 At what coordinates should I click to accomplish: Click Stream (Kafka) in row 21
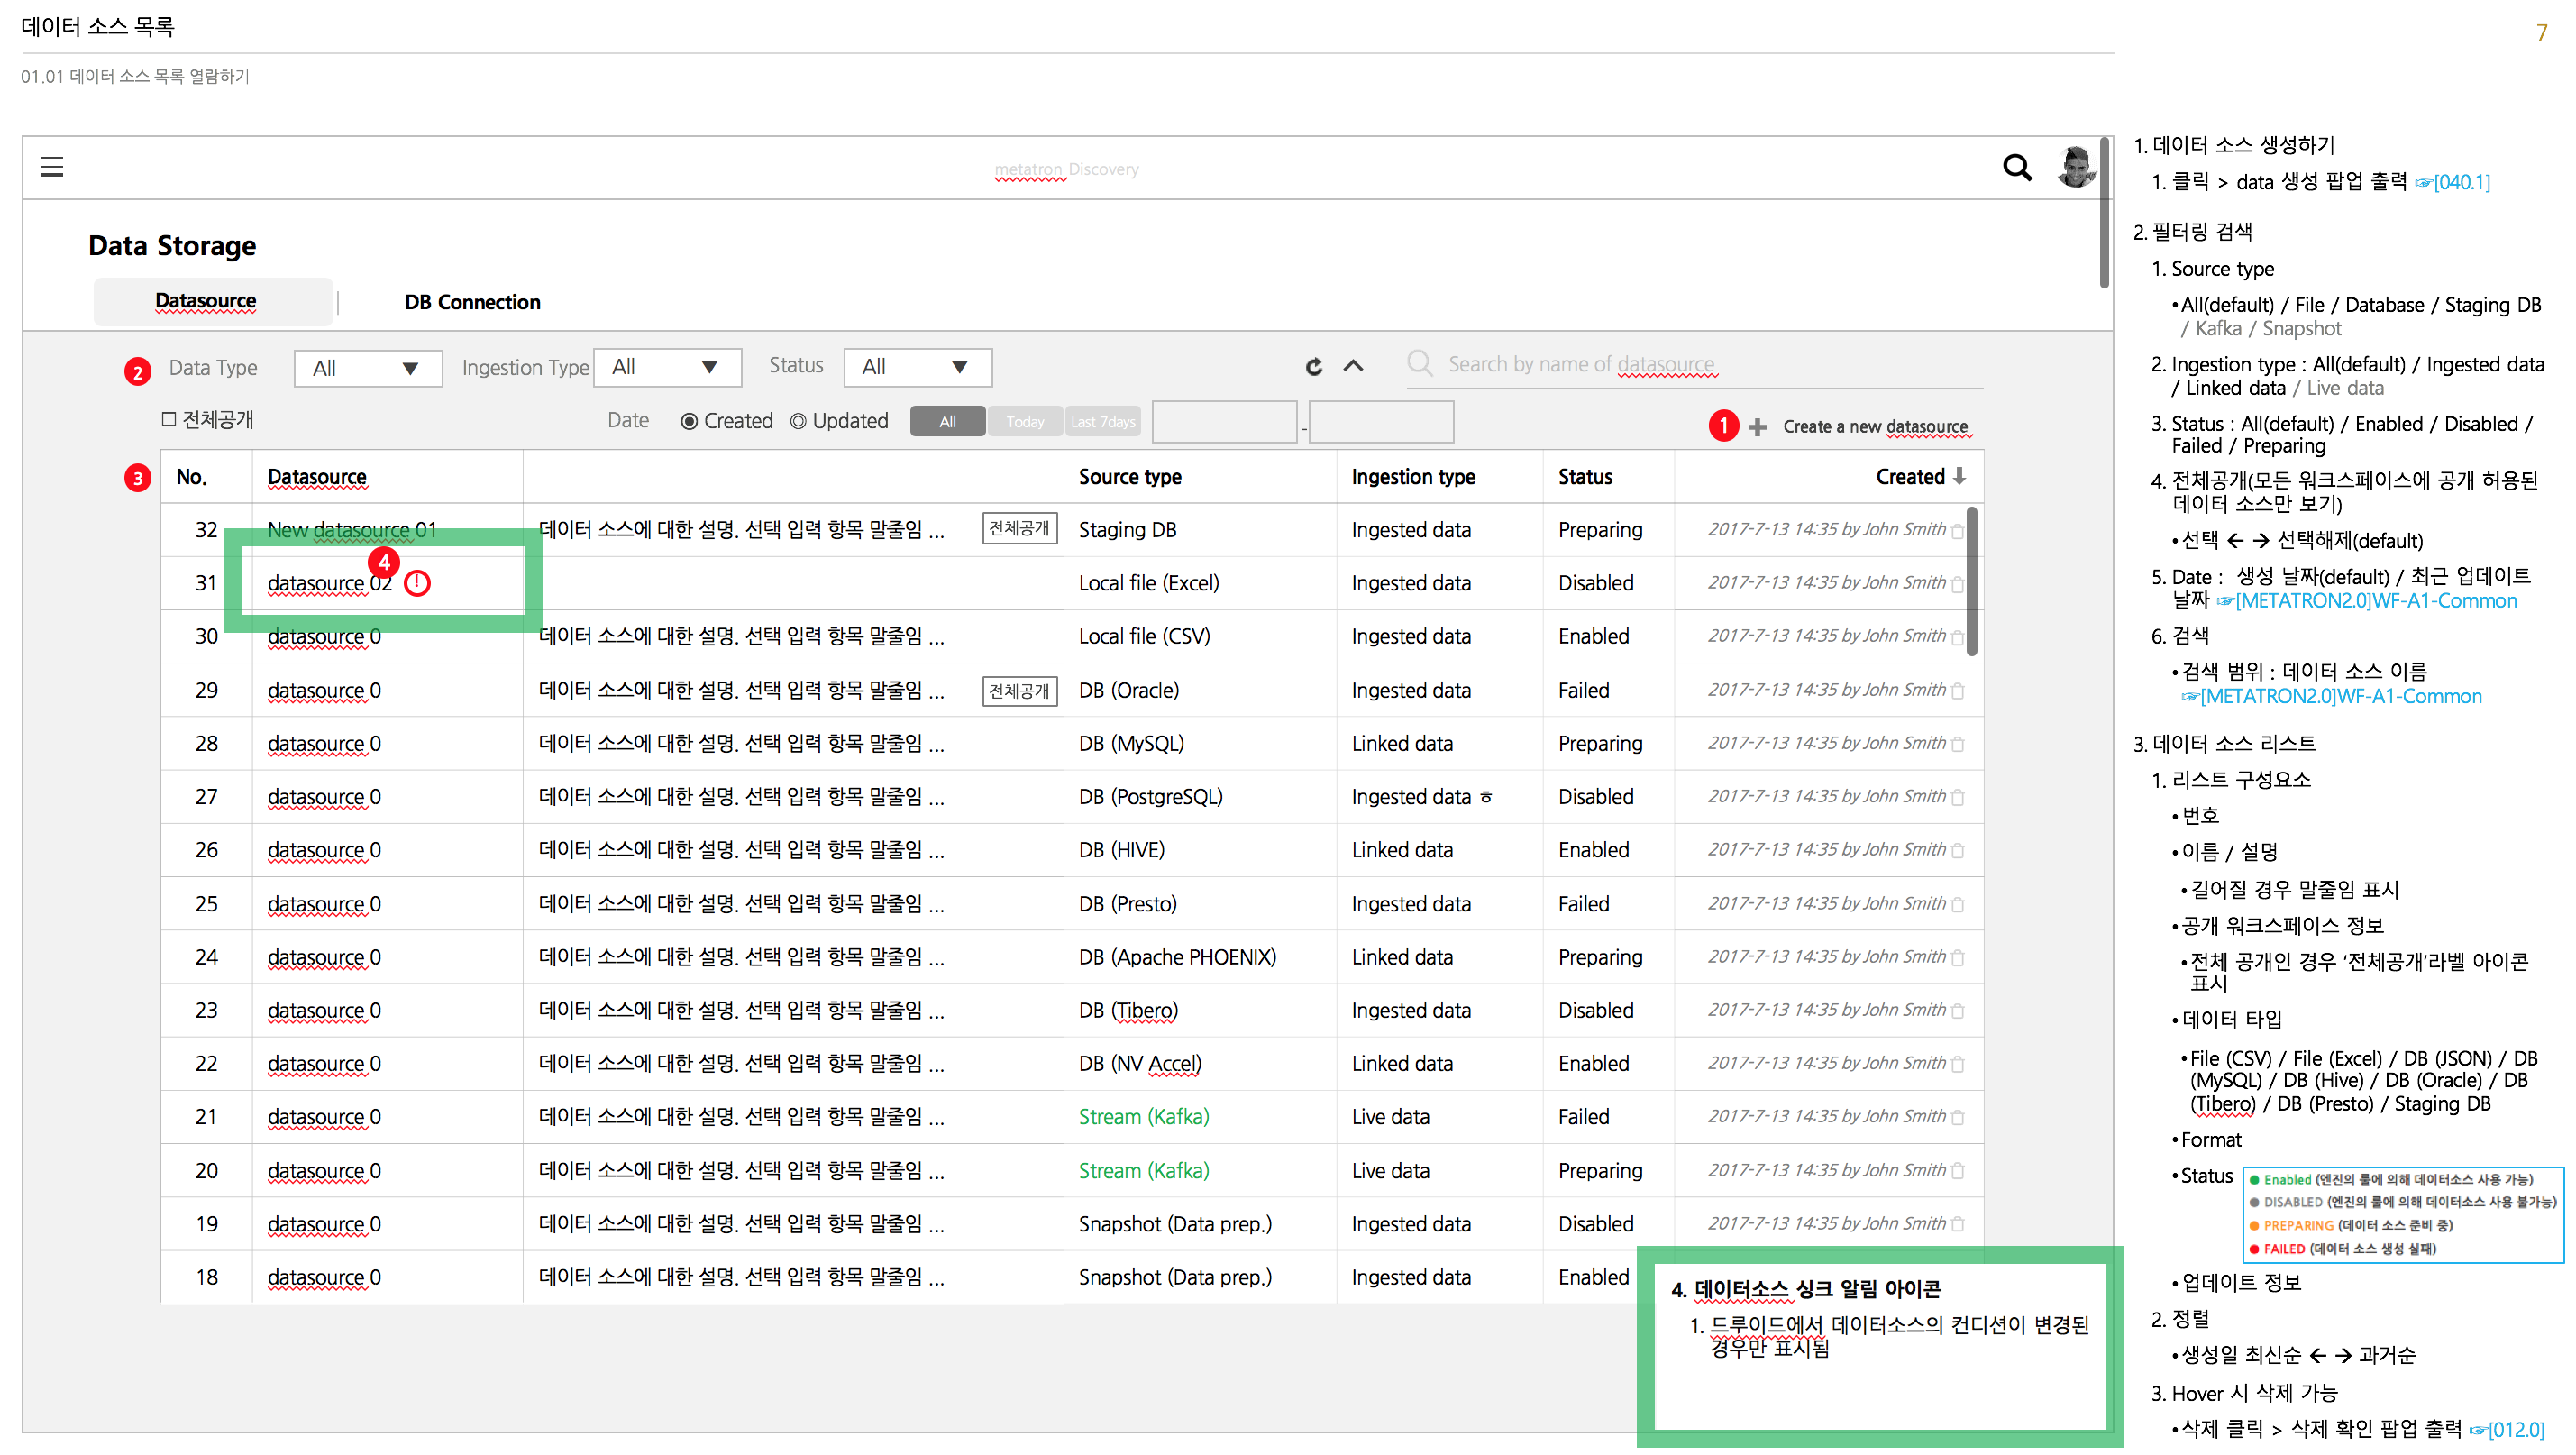click(1143, 1117)
